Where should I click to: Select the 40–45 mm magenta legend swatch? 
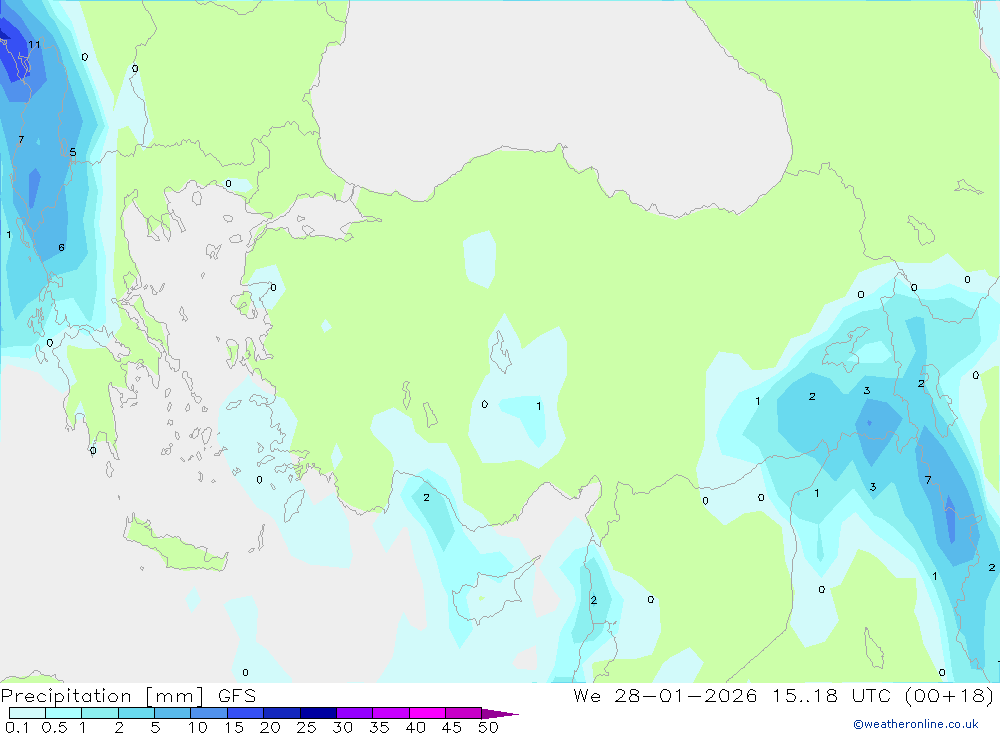(x=427, y=713)
